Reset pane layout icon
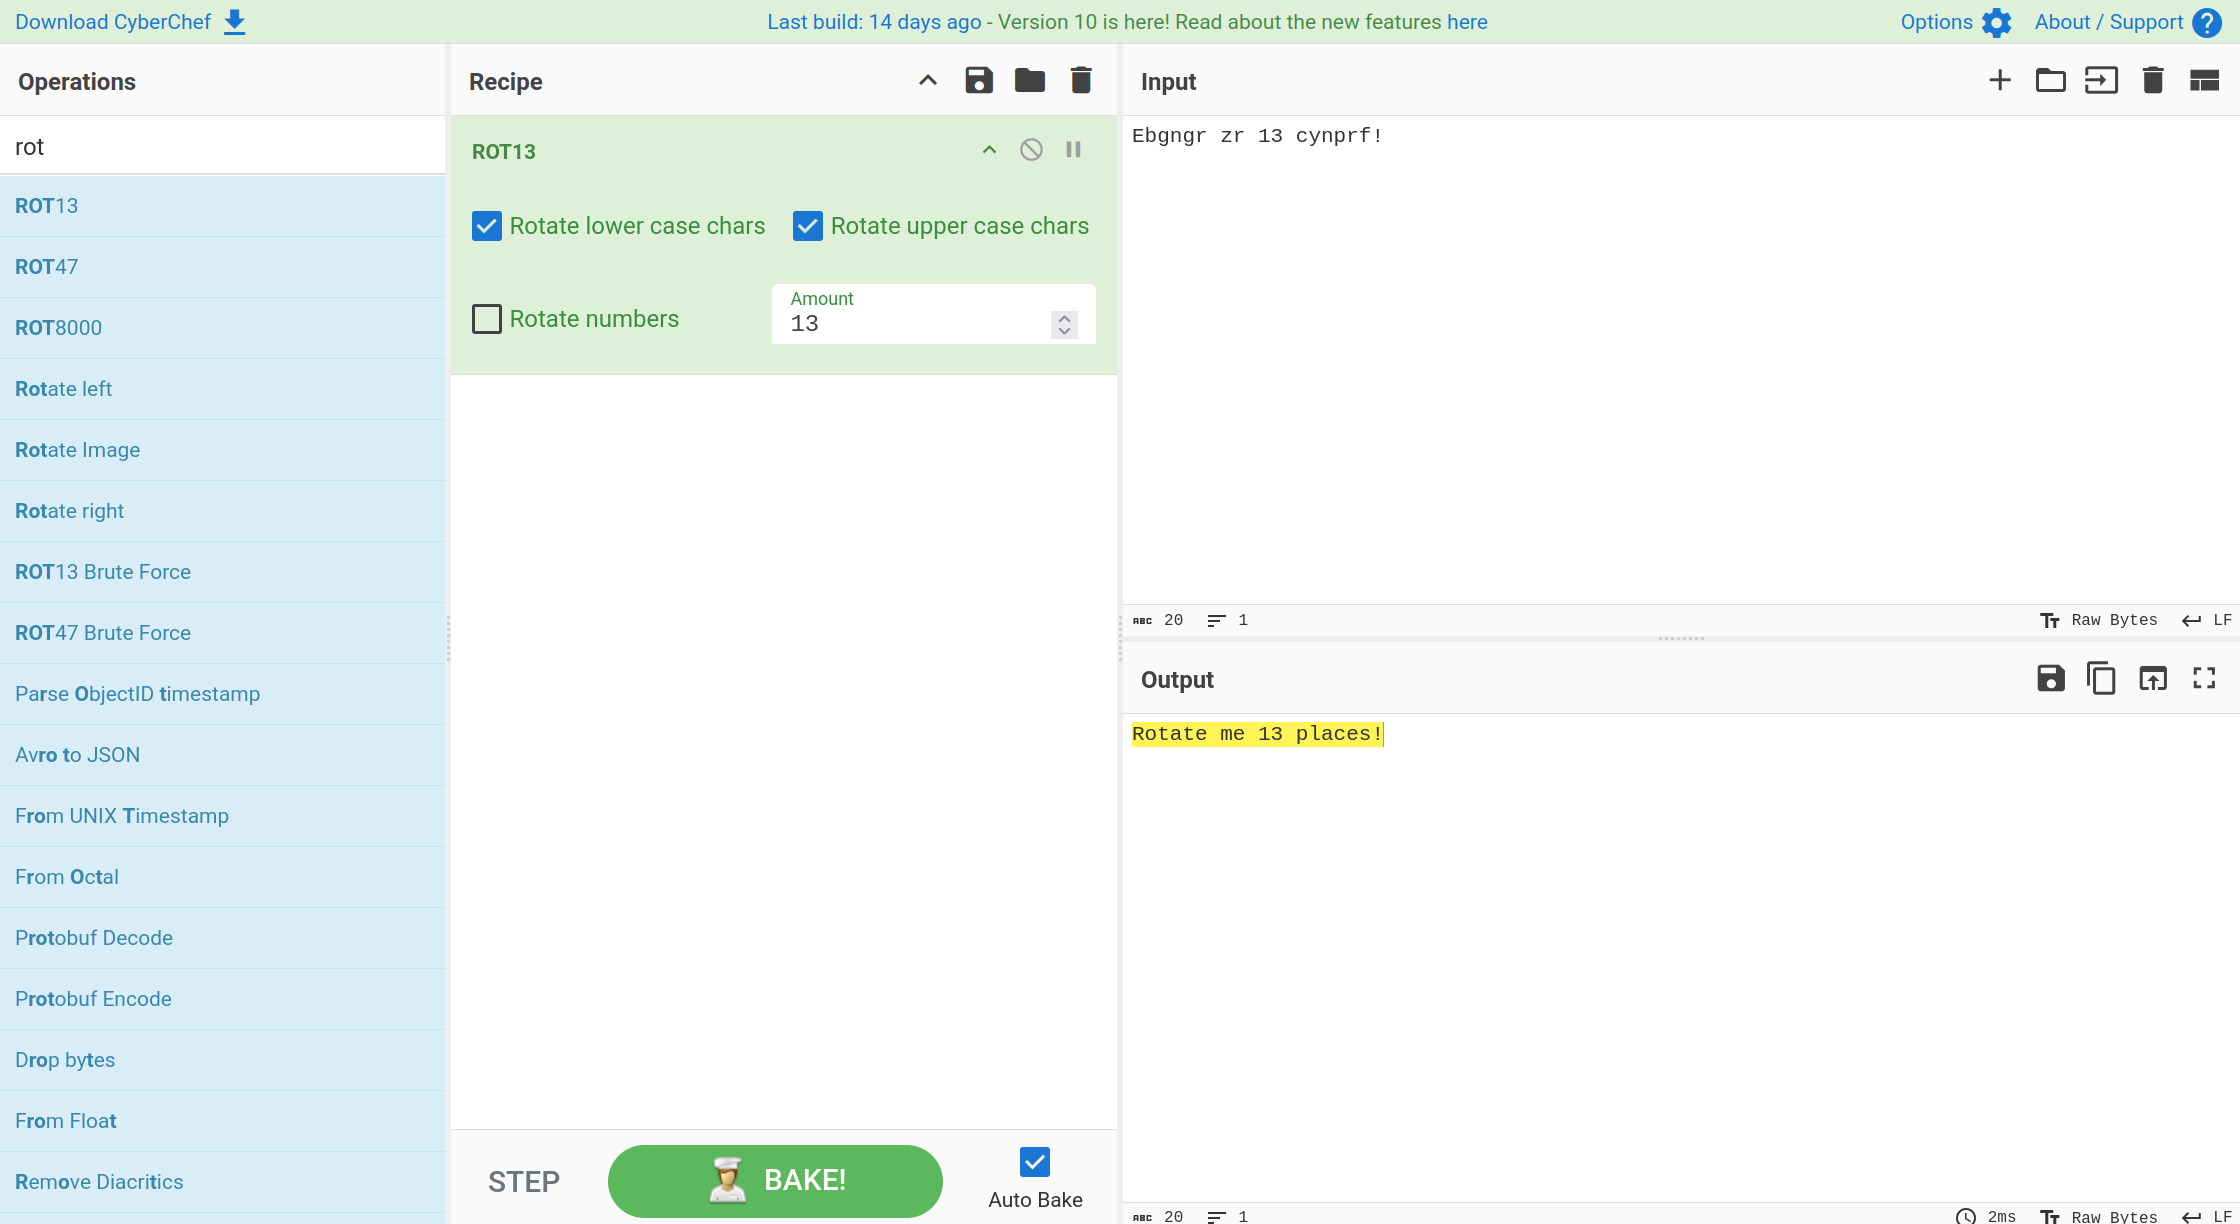This screenshot has height=1224, width=2240. pyautogui.click(x=2204, y=80)
